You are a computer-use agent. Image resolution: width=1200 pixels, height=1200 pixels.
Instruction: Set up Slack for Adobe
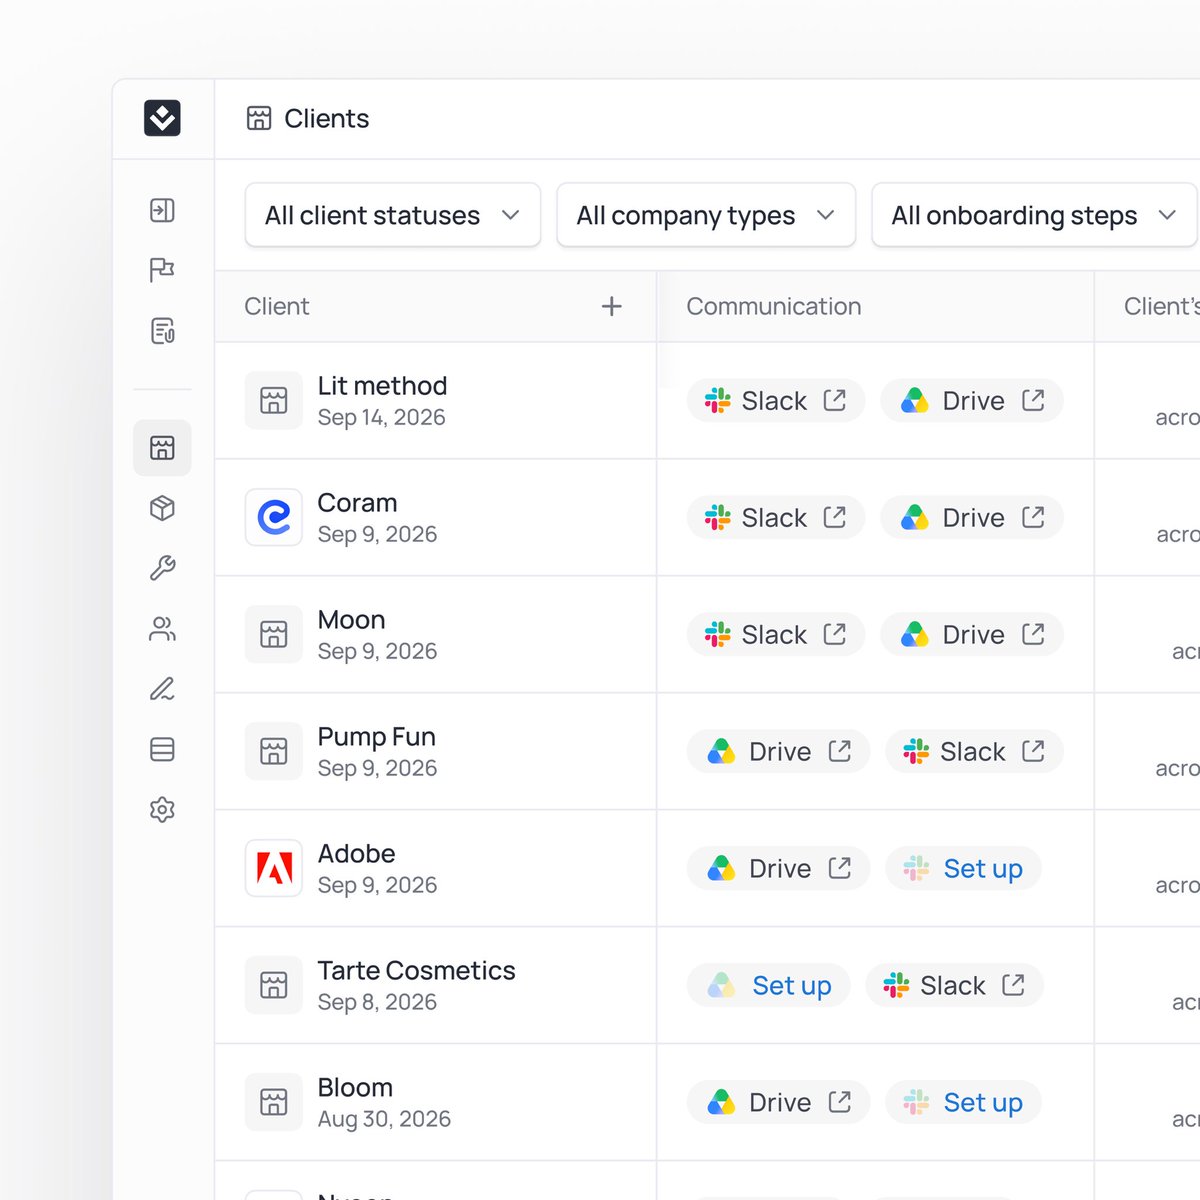(x=963, y=868)
